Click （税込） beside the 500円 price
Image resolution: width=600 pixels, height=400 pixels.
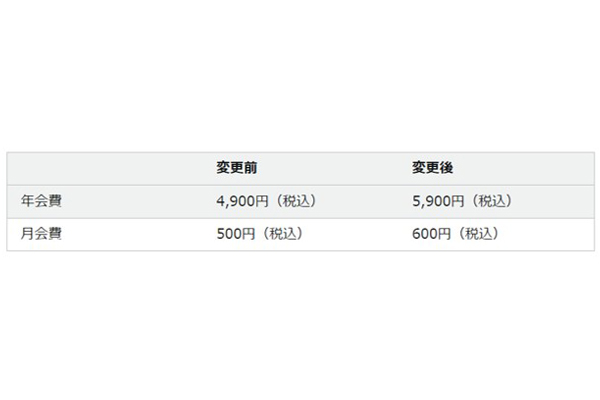pos(280,234)
